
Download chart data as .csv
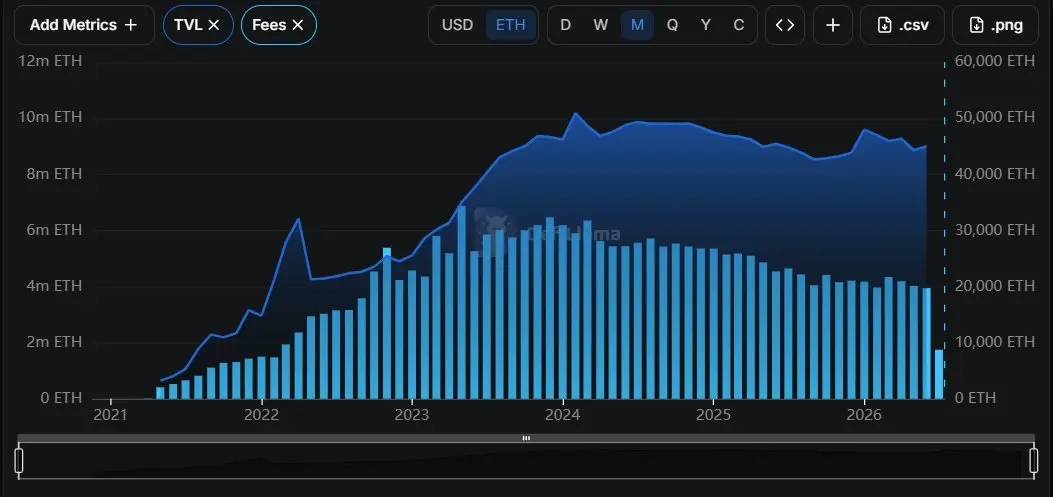click(x=903, y=25)
